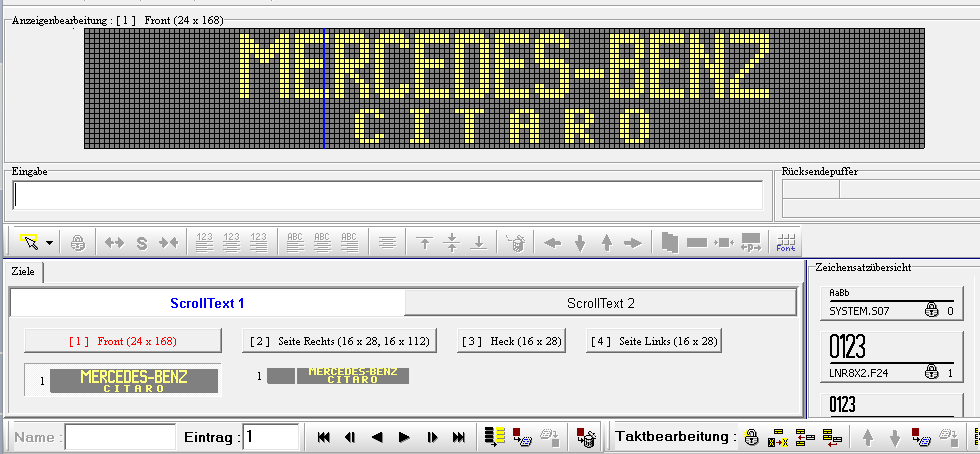980x454 pixels.
Task: Click the Rücksendepuffer field
Action: coord(881,198)
